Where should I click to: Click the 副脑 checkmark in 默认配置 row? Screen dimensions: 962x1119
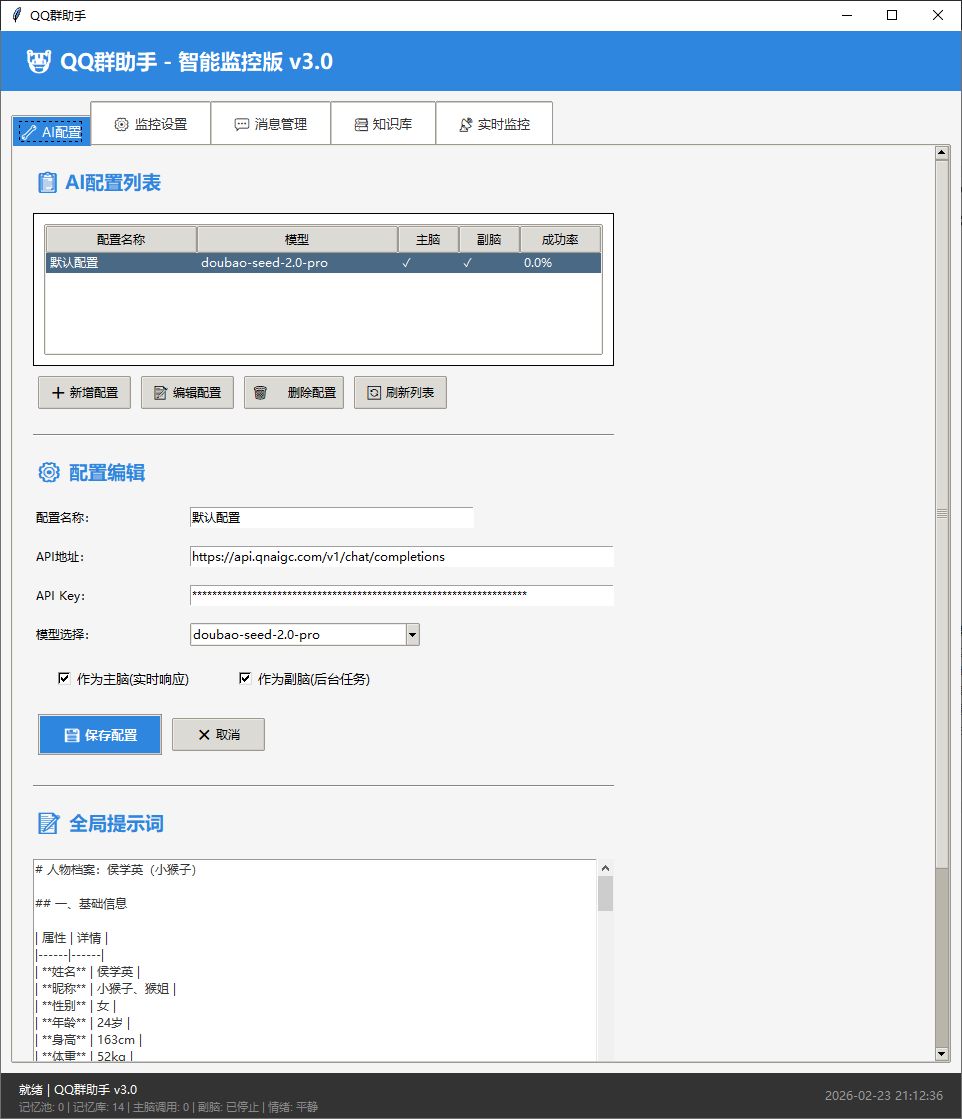[x=467, y=263]
